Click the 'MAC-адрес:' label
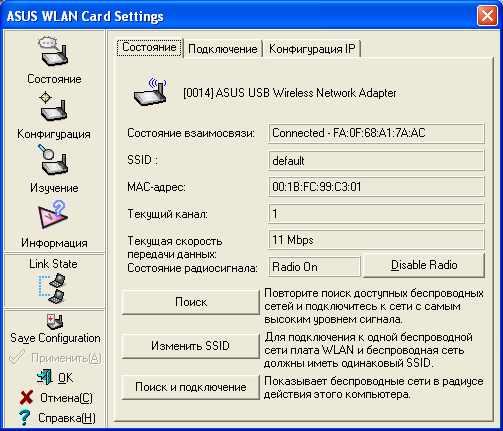Image resolution: width=503 pixels, height=431 pixels. point(156,187)
